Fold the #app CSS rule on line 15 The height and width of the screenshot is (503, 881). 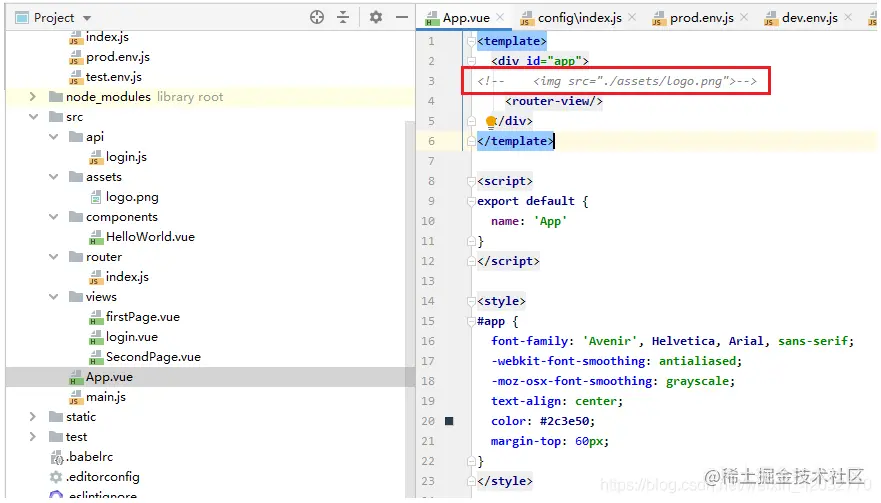coord(471,321)
